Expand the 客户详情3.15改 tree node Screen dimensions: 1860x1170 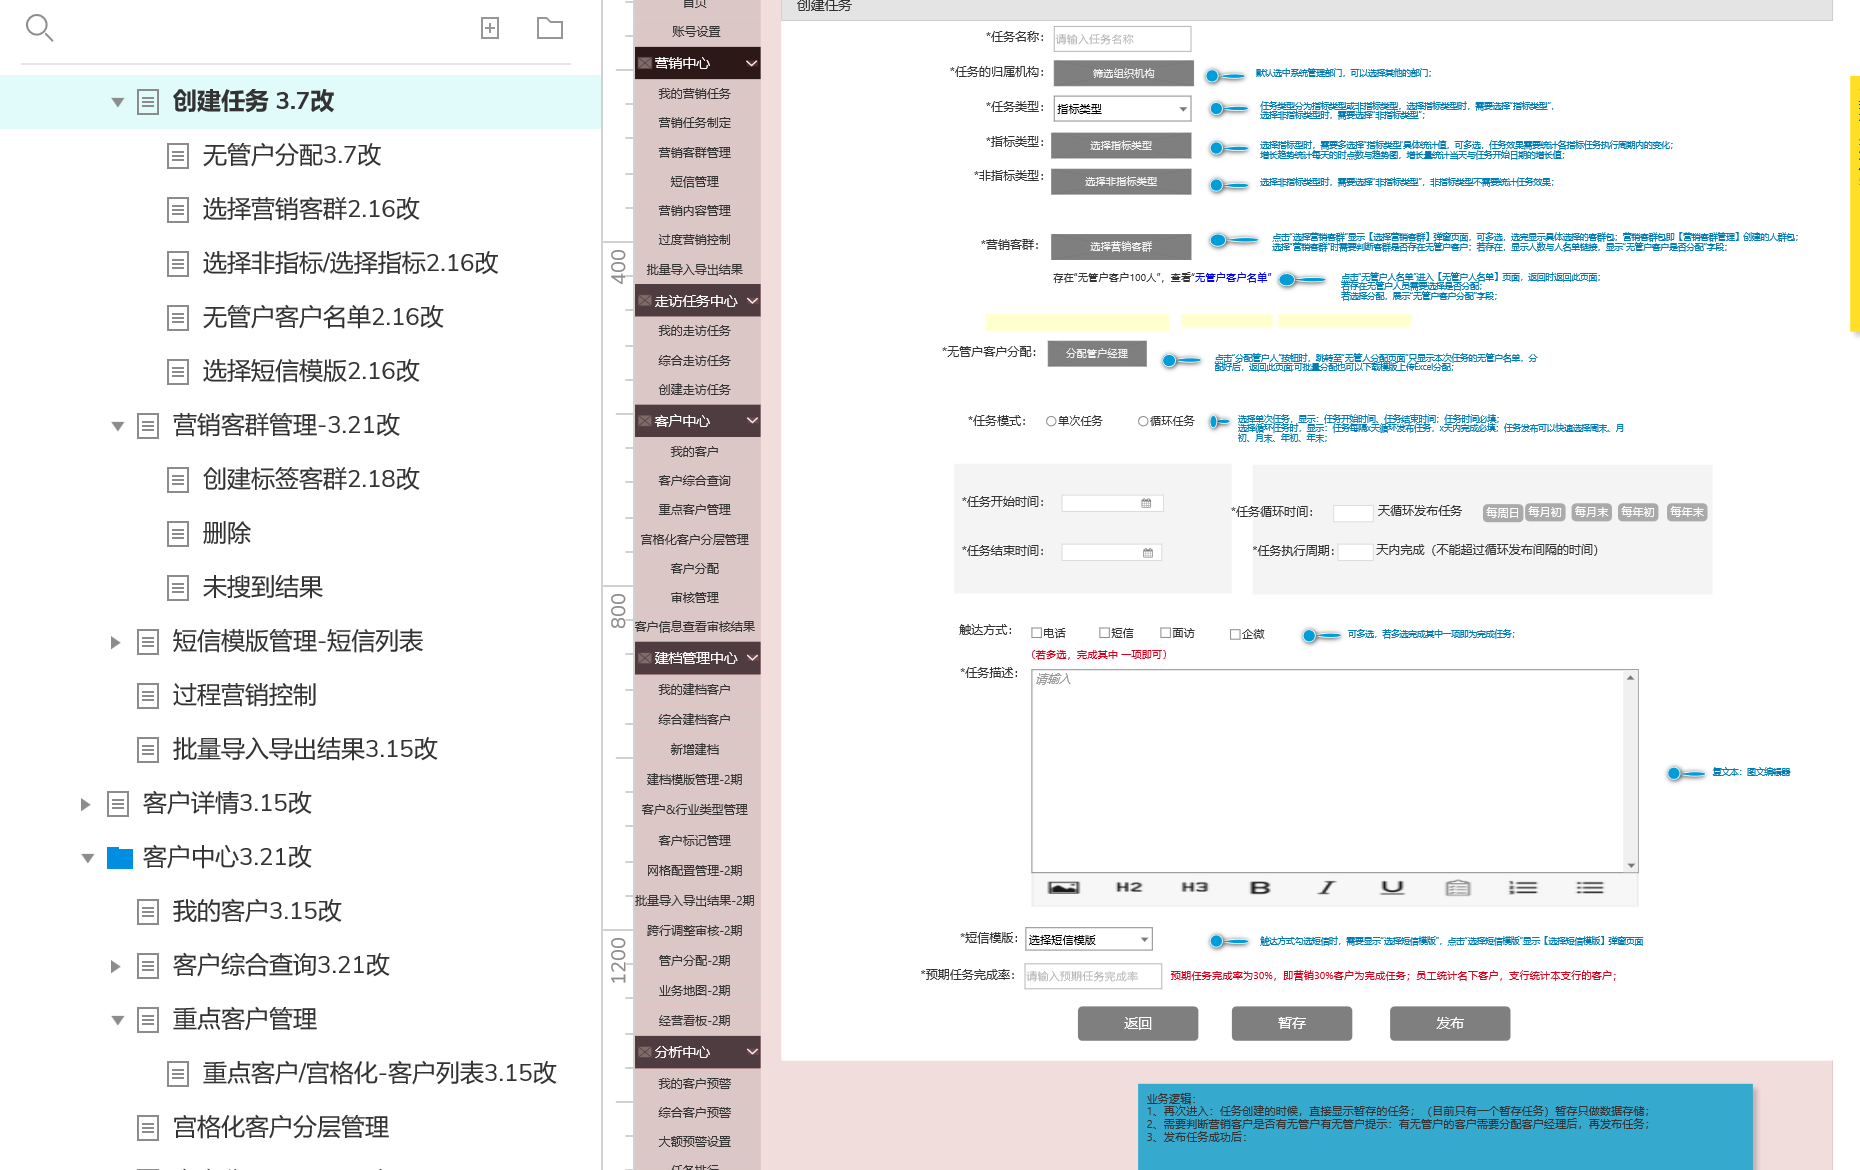pos(86,804)
